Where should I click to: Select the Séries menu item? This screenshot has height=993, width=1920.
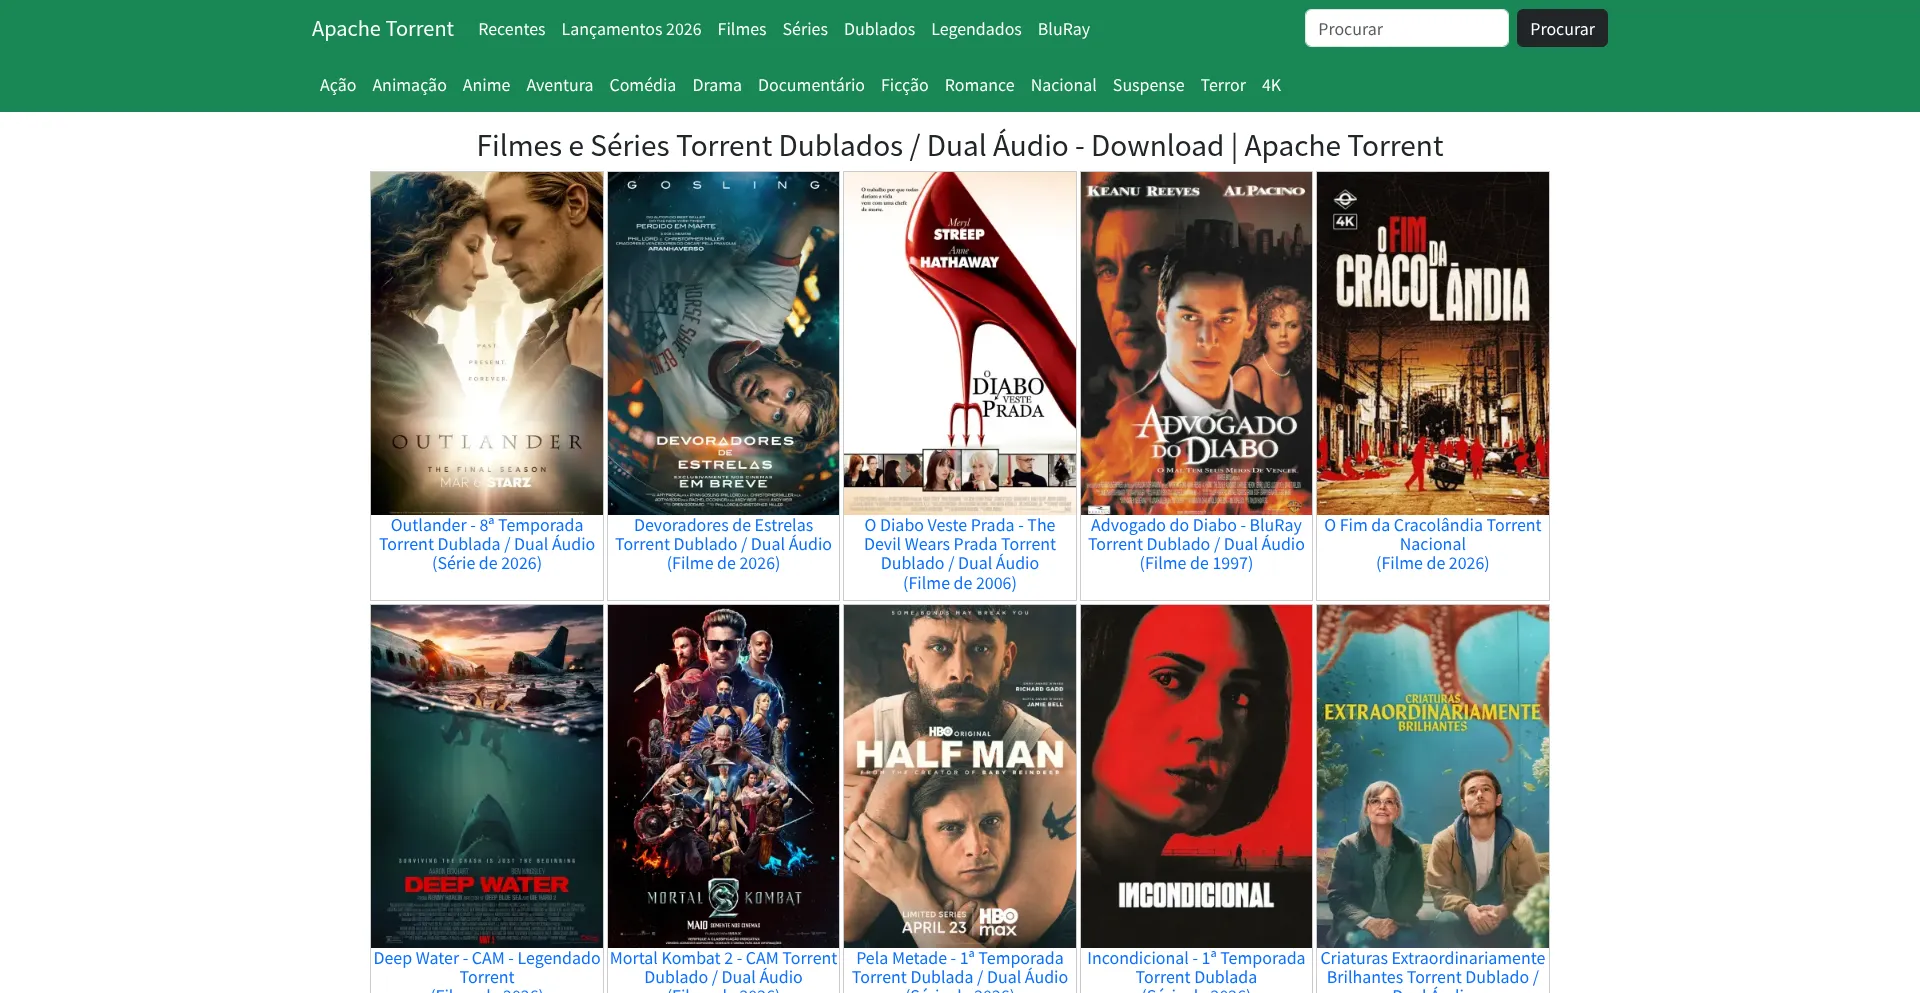coord(805,29)
